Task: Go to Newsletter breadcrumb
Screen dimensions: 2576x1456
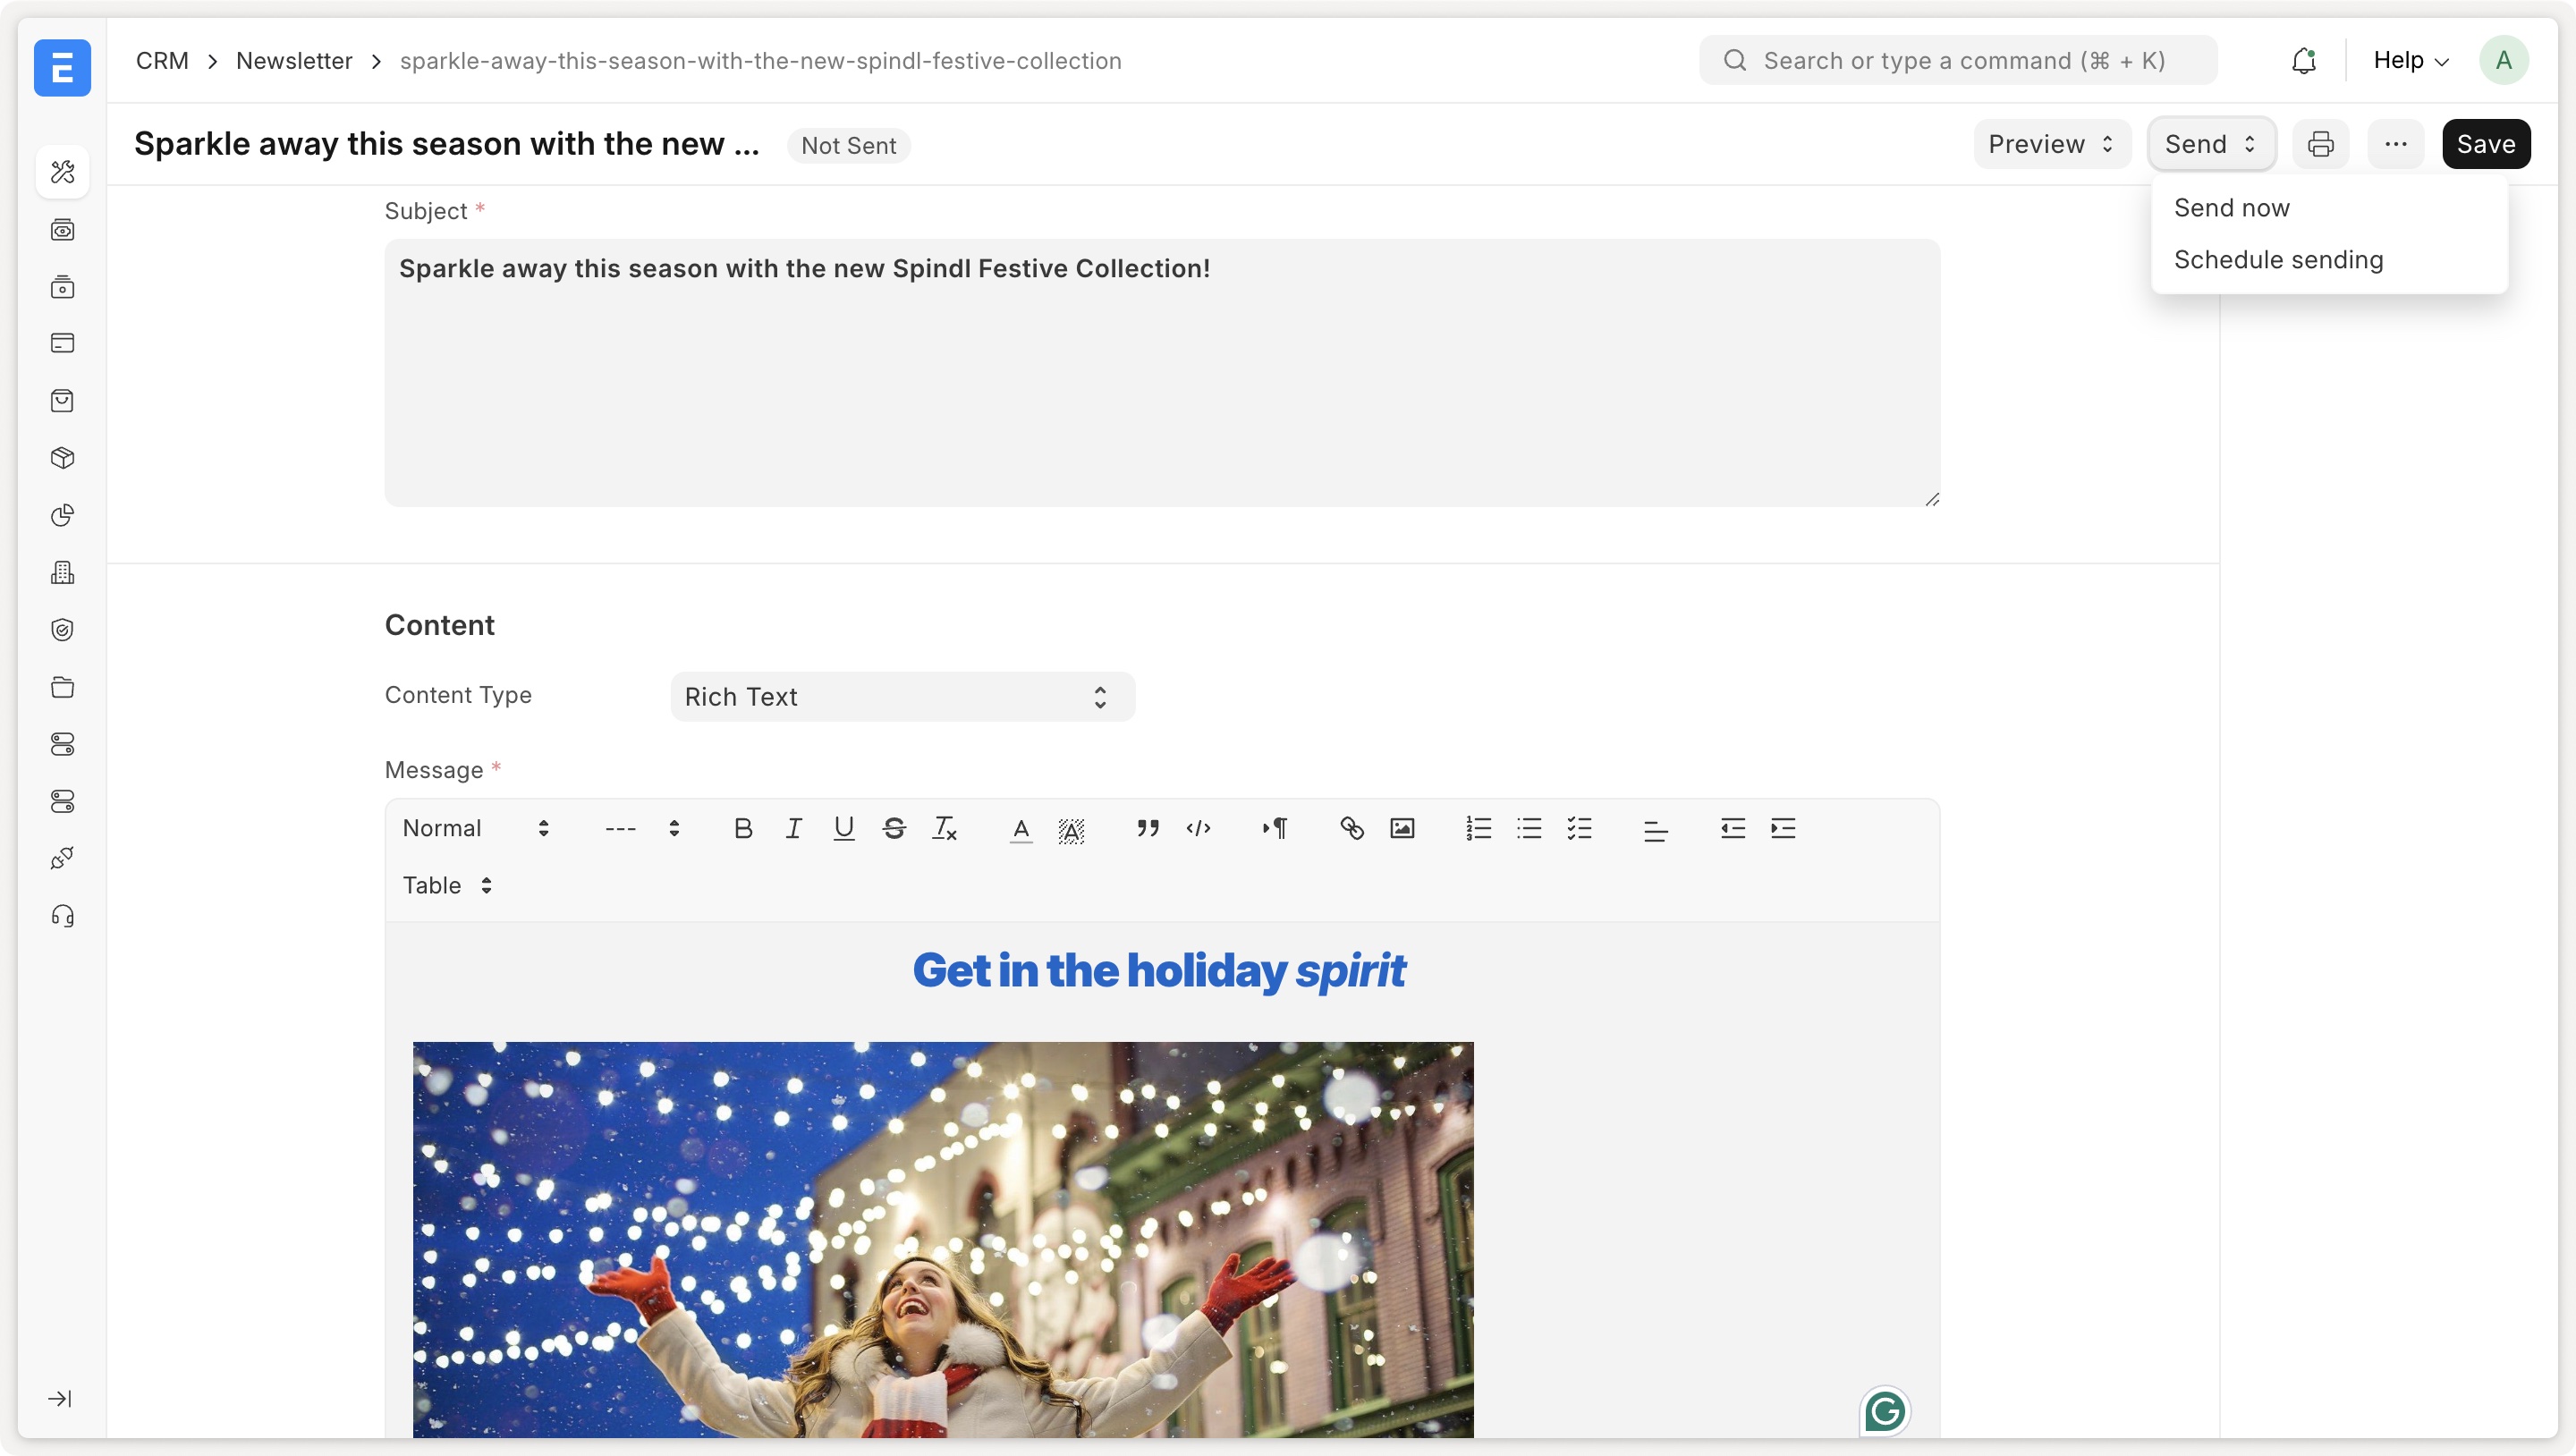Action: pos(294,61)
